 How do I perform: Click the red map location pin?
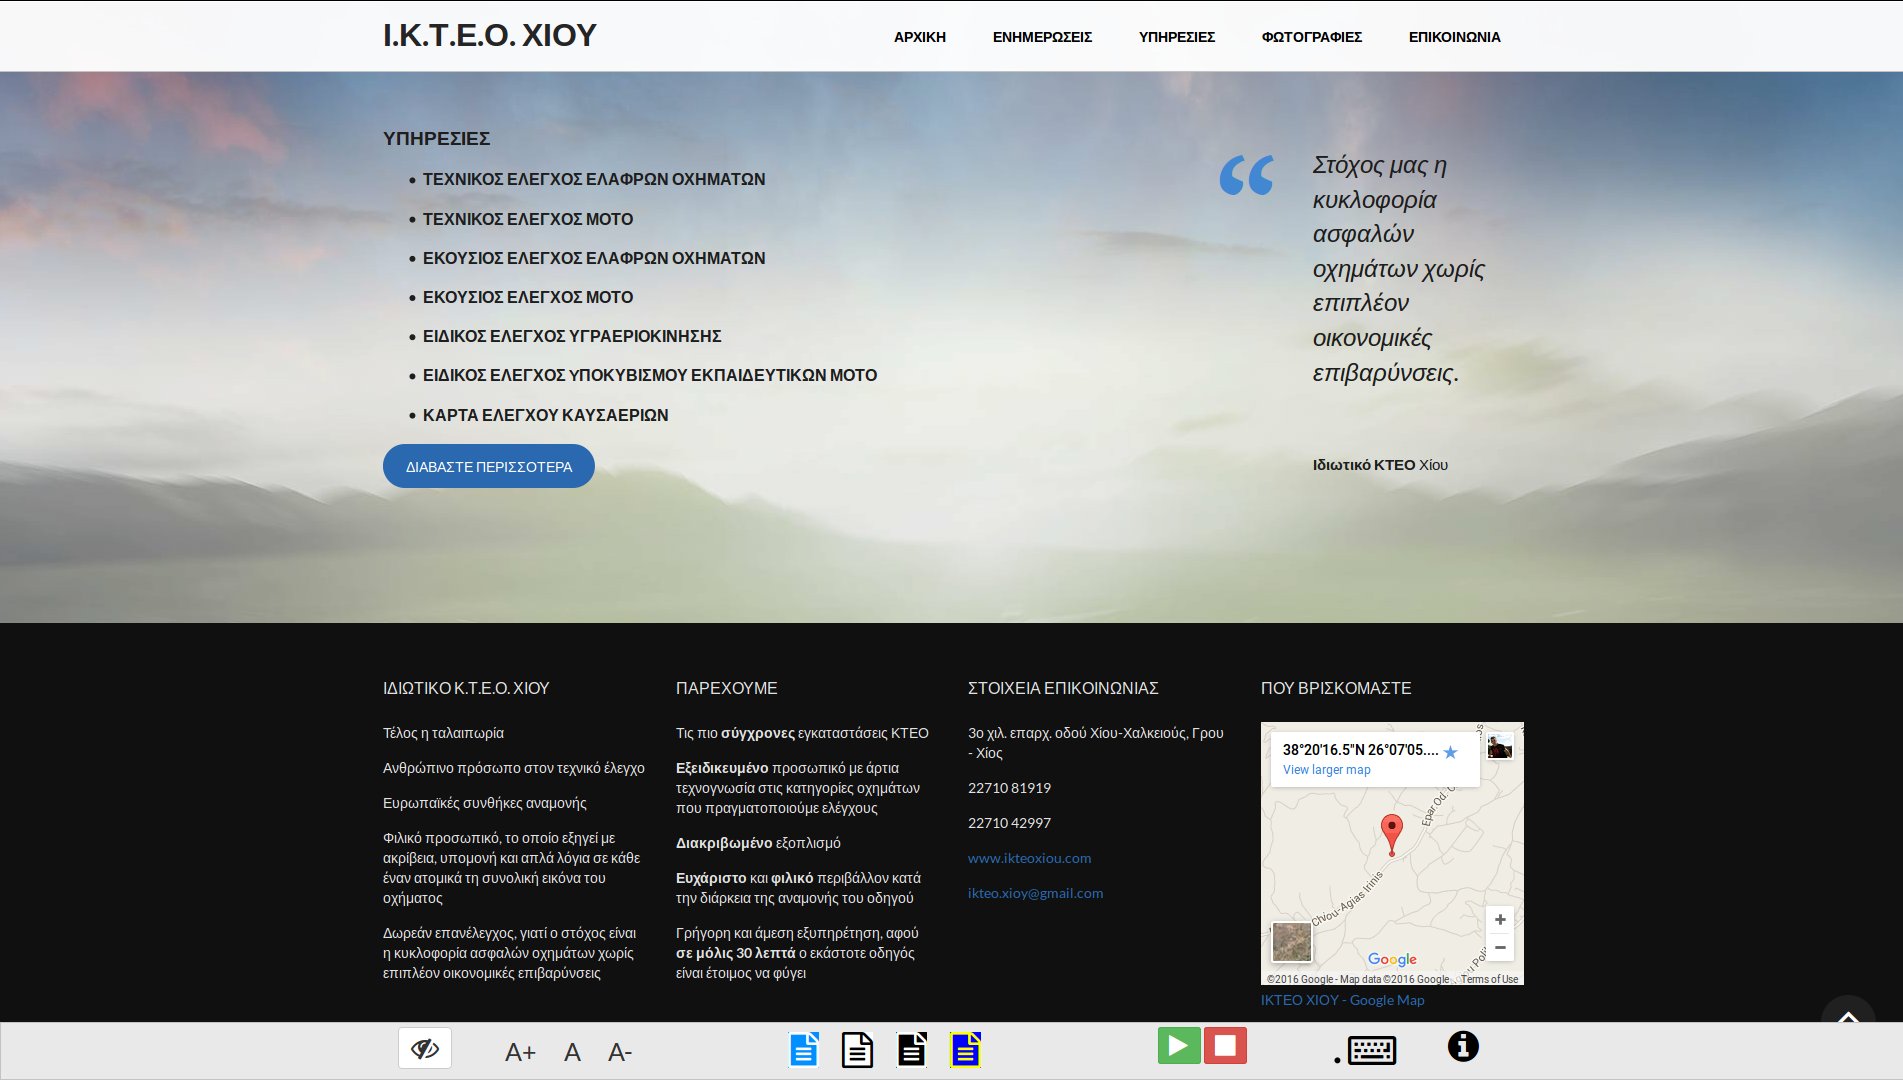coord(1391,834)
